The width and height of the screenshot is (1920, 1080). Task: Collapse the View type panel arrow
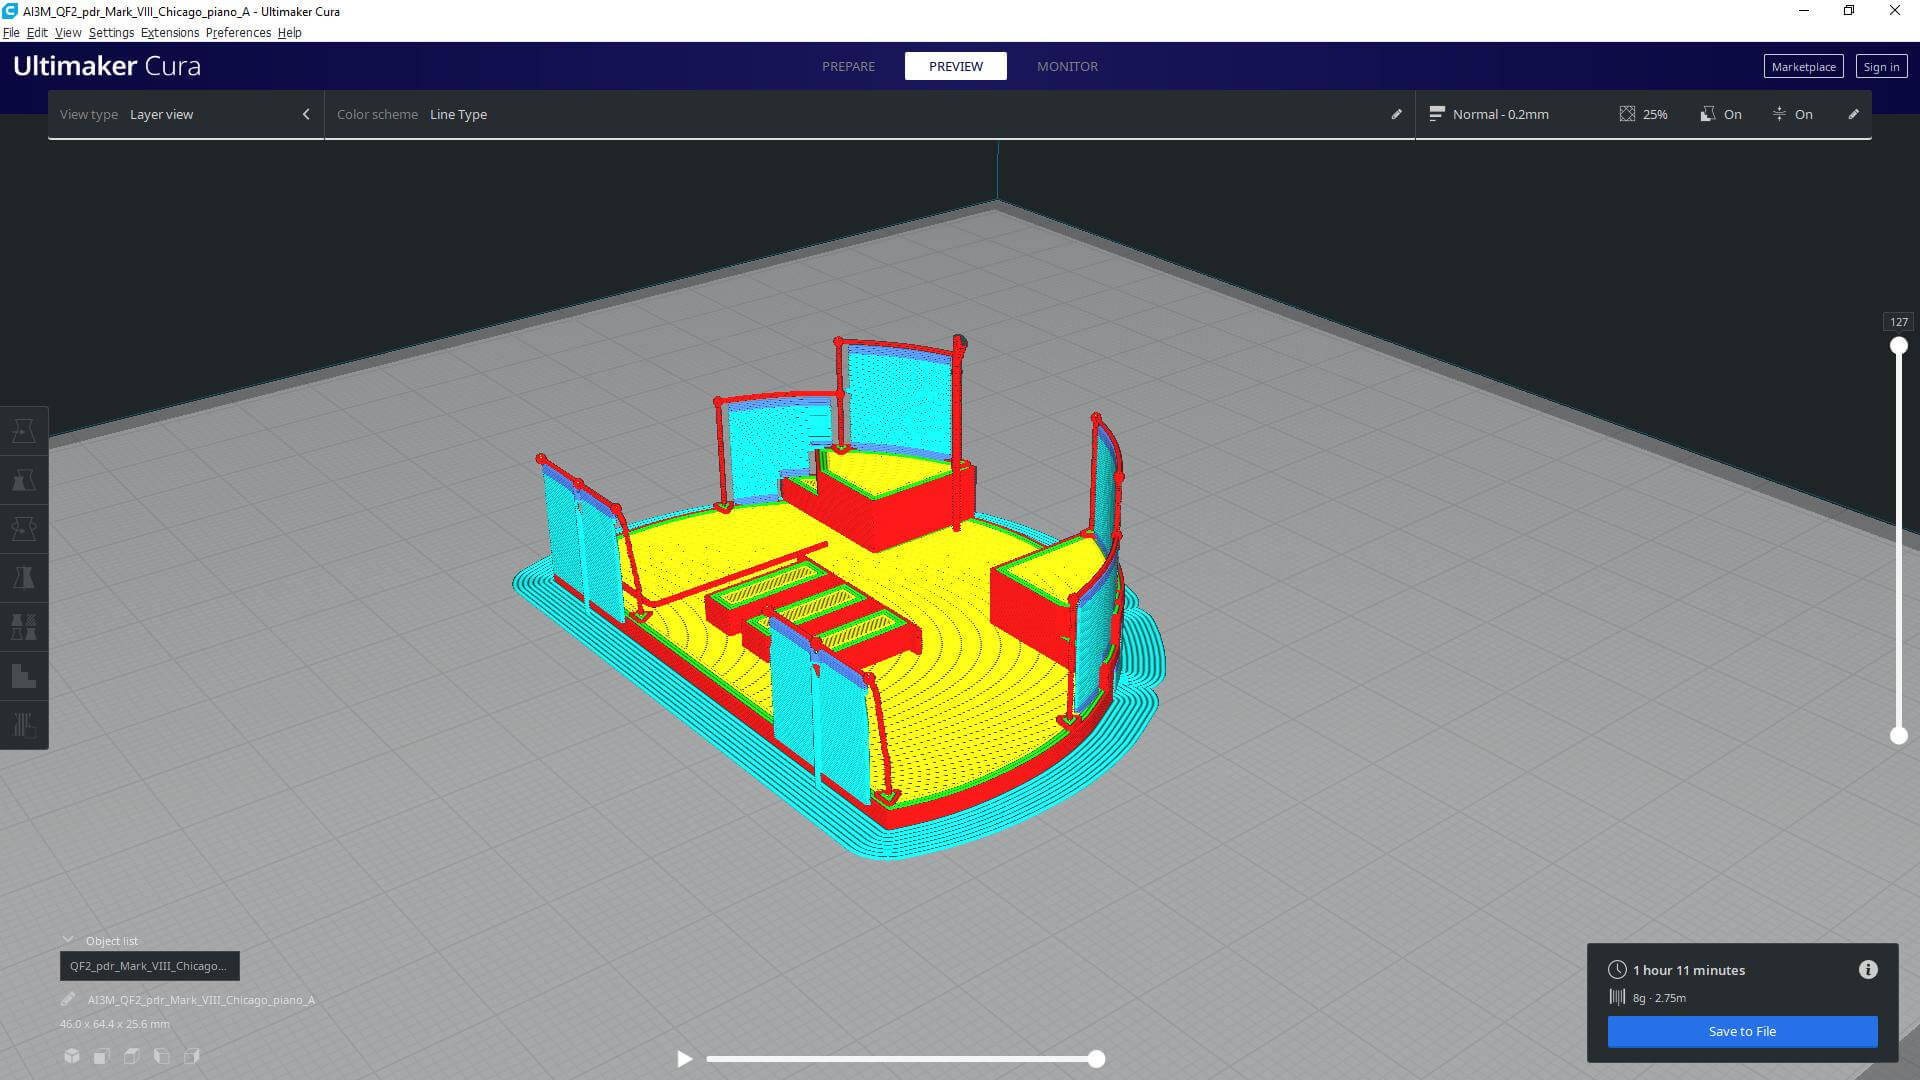tap(306, 114)
